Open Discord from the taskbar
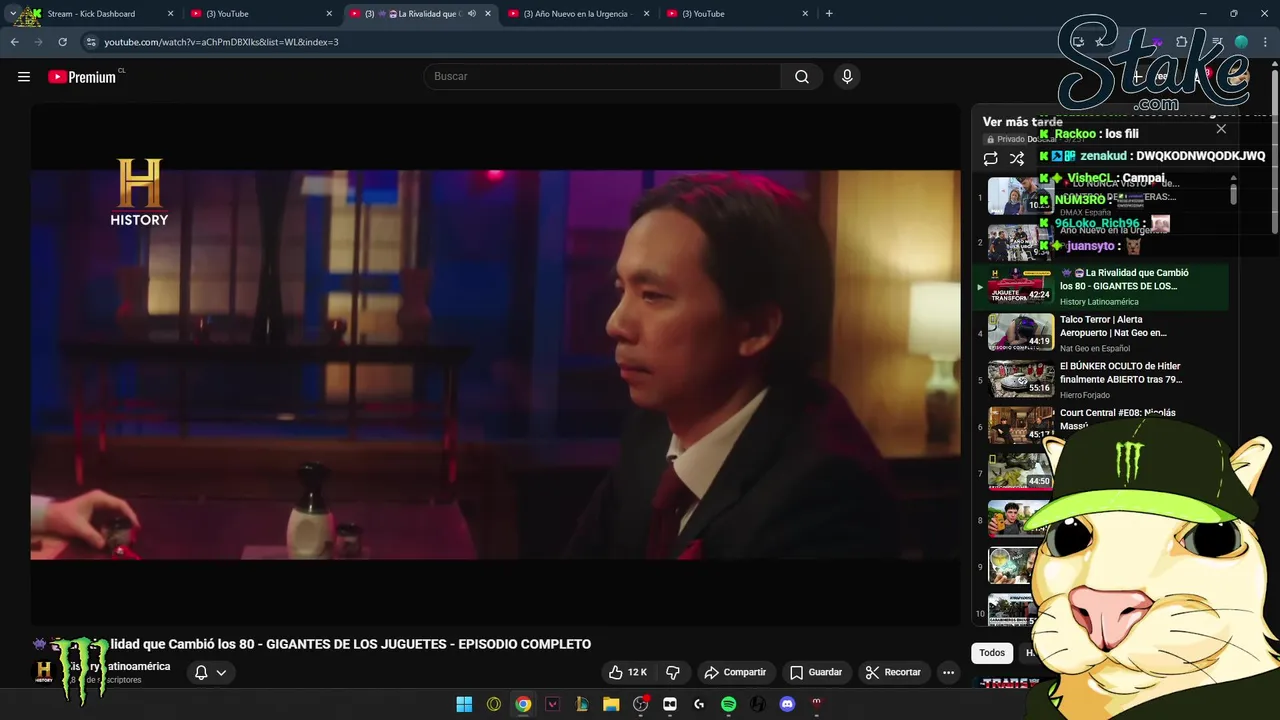 click(787, 704)
